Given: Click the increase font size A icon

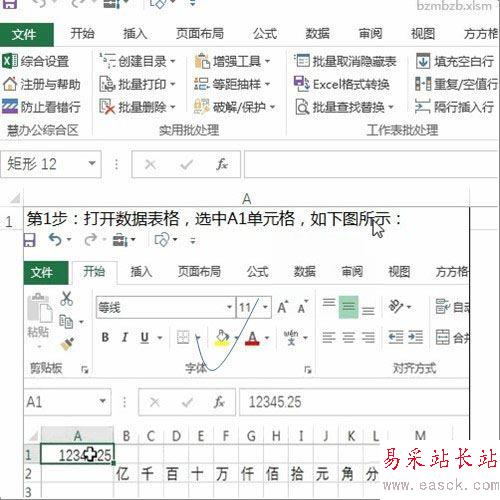Looking at the screenshot, I should click(282, 307).
